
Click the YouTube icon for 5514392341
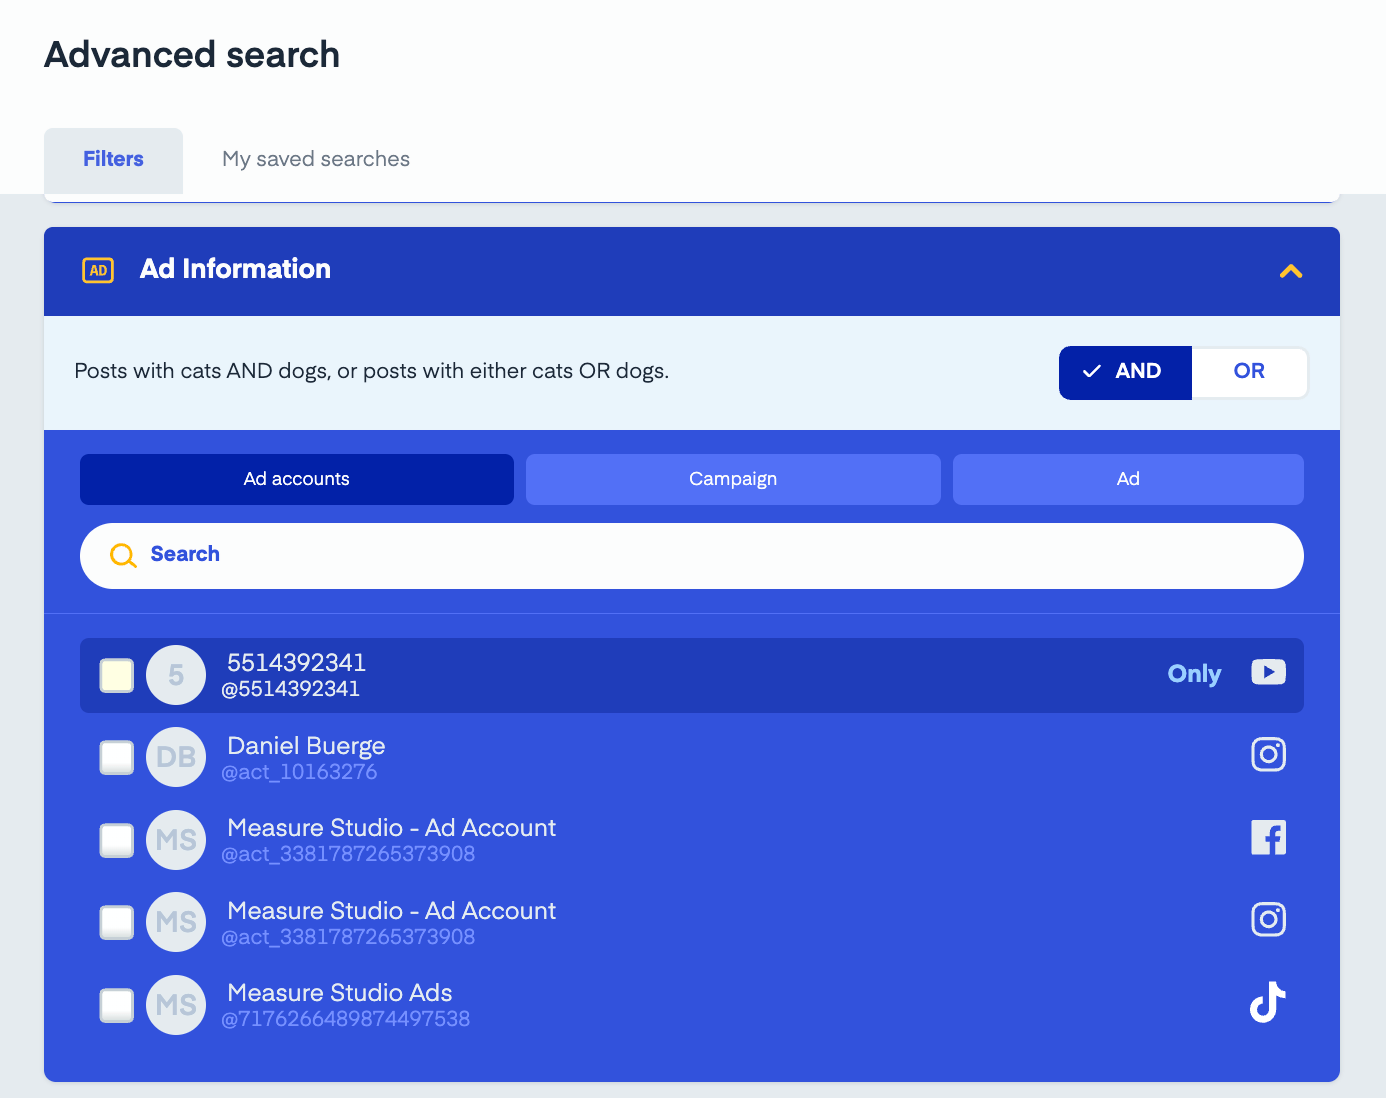point(1268,672)
